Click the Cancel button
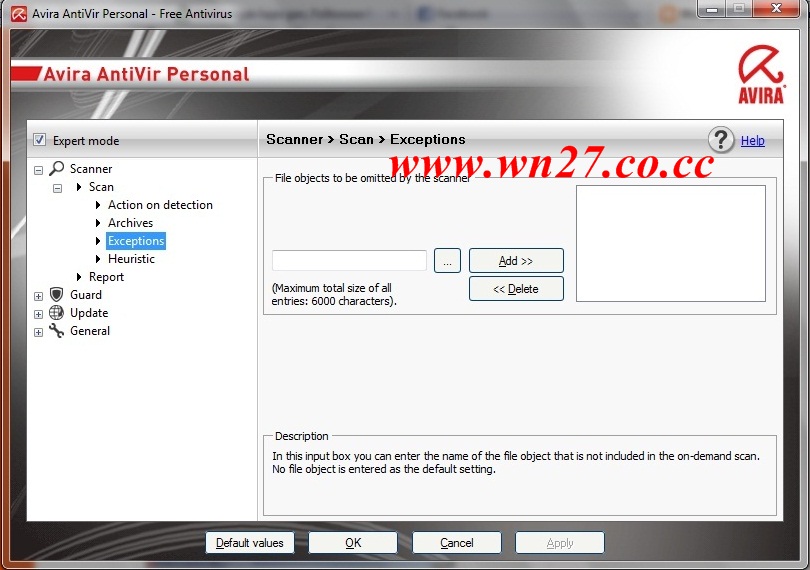 click(x=457, y=543)
